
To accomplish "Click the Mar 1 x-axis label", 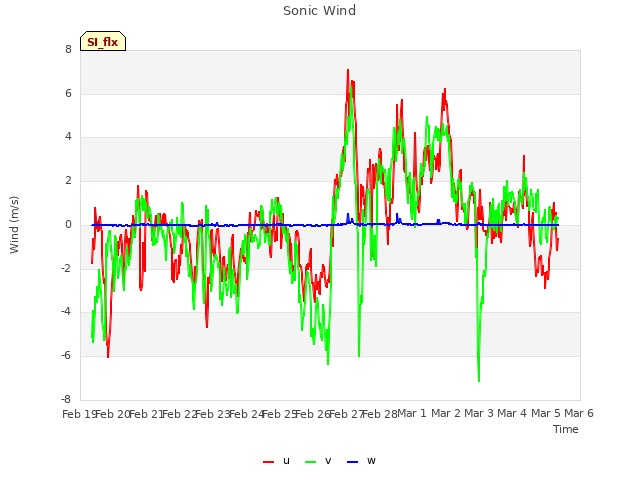I will [412, 413].
